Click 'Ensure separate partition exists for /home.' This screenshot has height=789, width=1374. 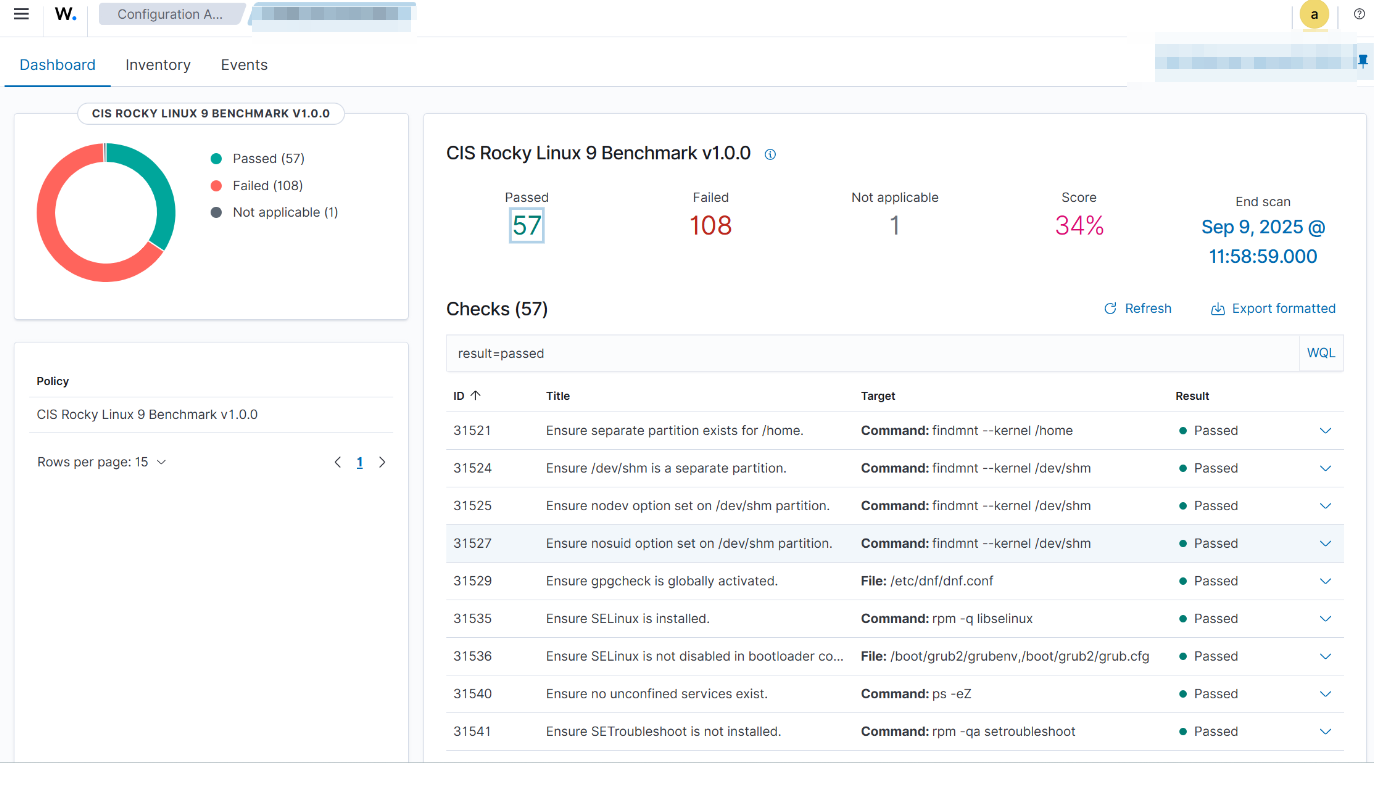click(675, 431)
